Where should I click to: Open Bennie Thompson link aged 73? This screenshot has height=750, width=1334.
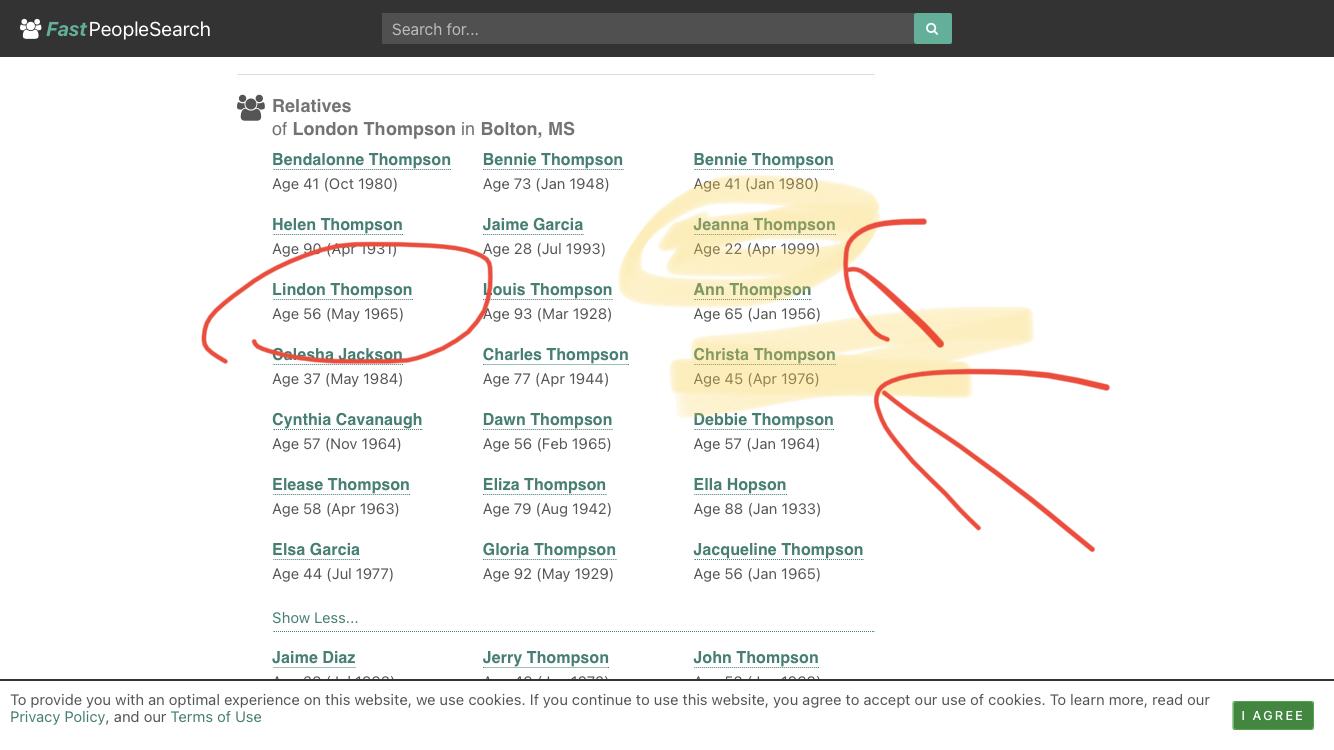(552, 160)
